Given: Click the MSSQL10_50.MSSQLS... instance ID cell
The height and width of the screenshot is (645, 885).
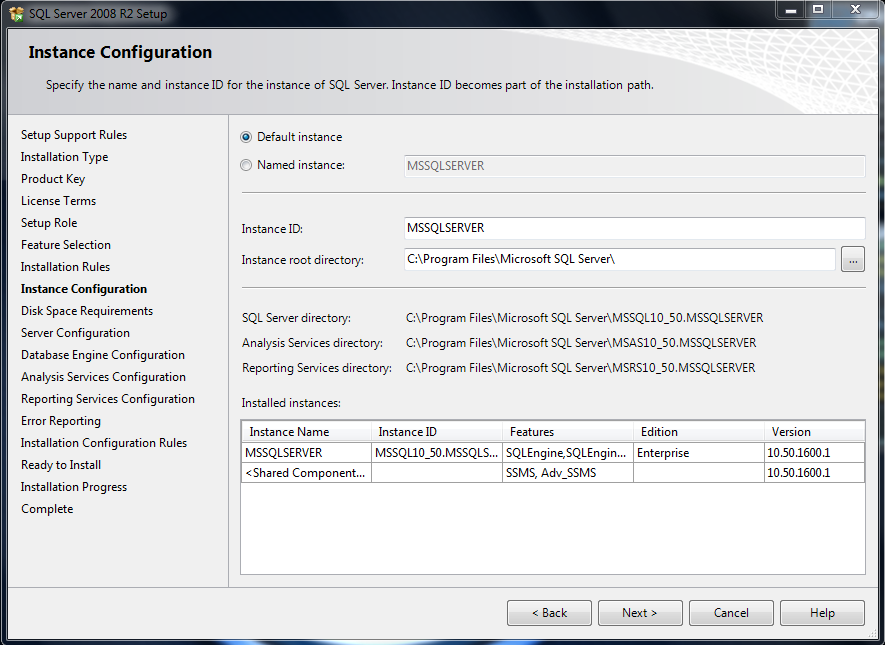Looking at the screenshot, I should point(437,453).
